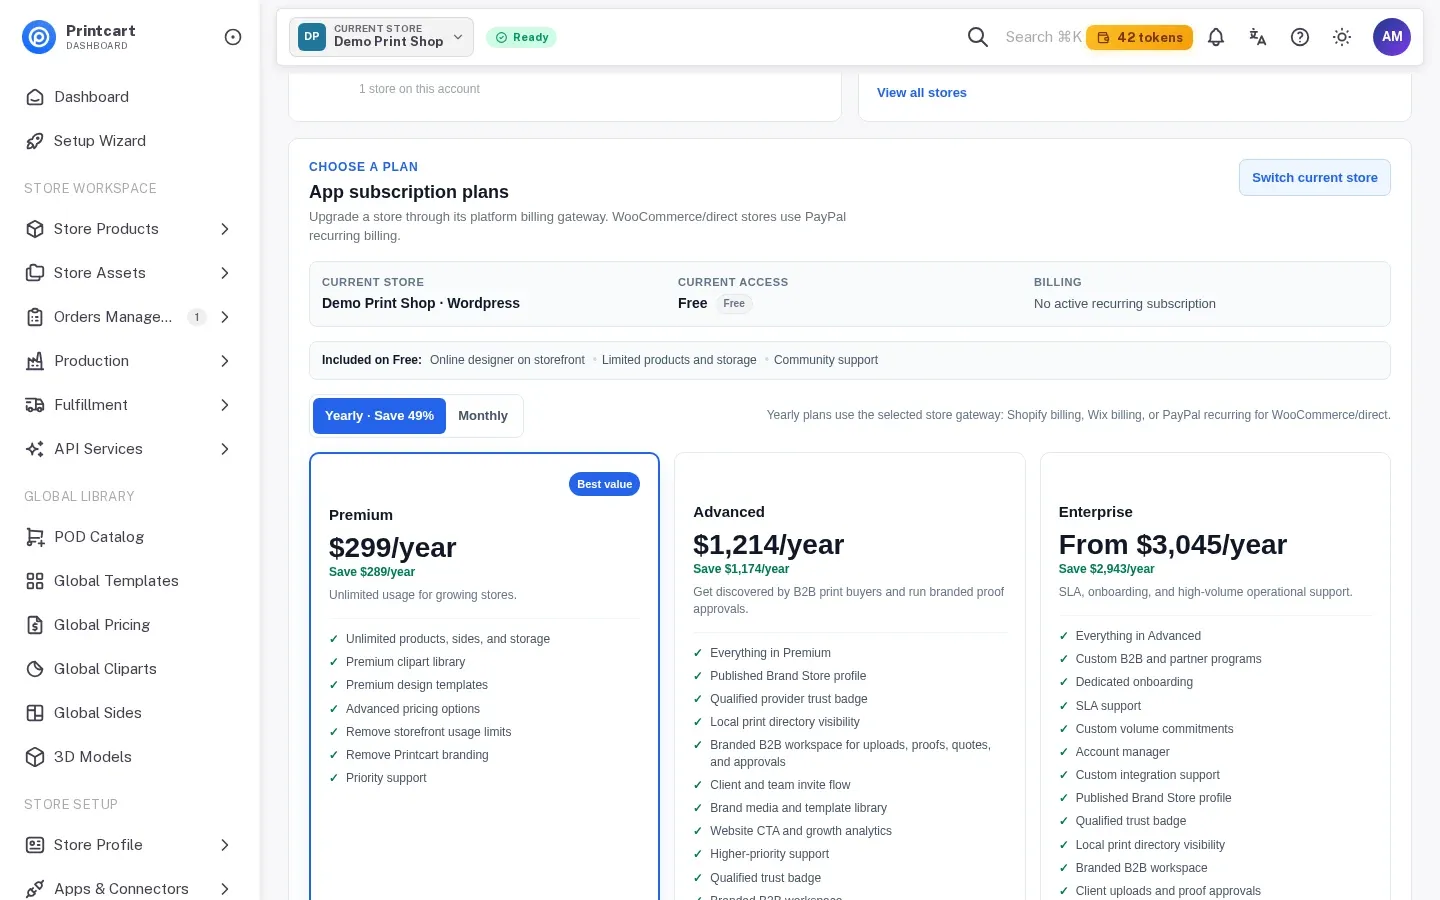This screenshot has width=1440, height=900.
Task: Click the Dashboard home icon
Action: [x=35, y=97]
